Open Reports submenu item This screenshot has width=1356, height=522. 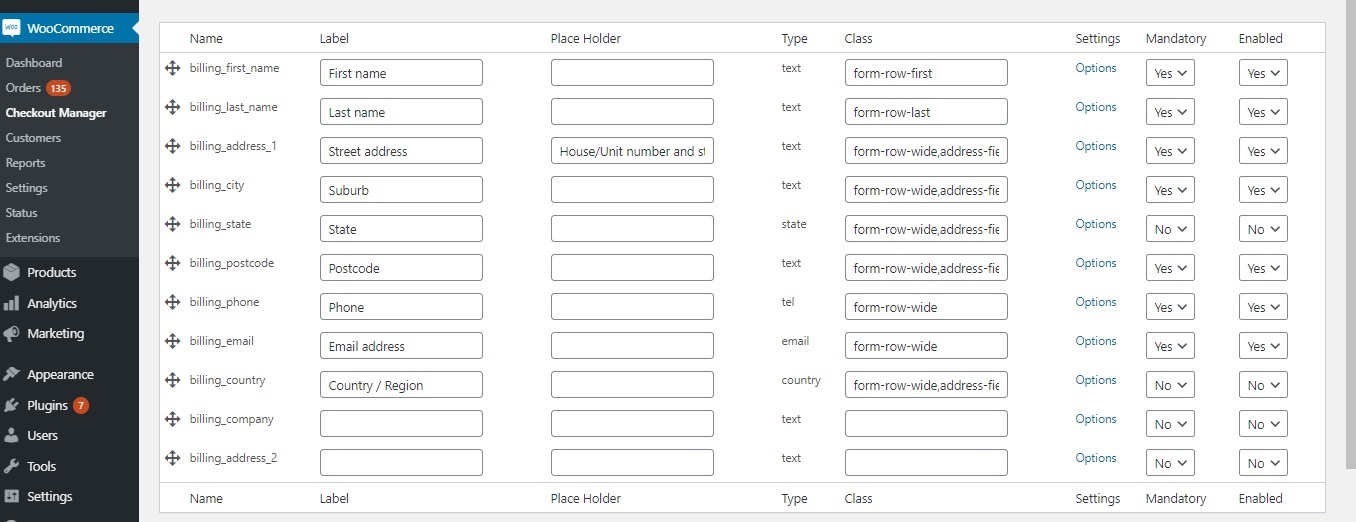tap(25, 163)
